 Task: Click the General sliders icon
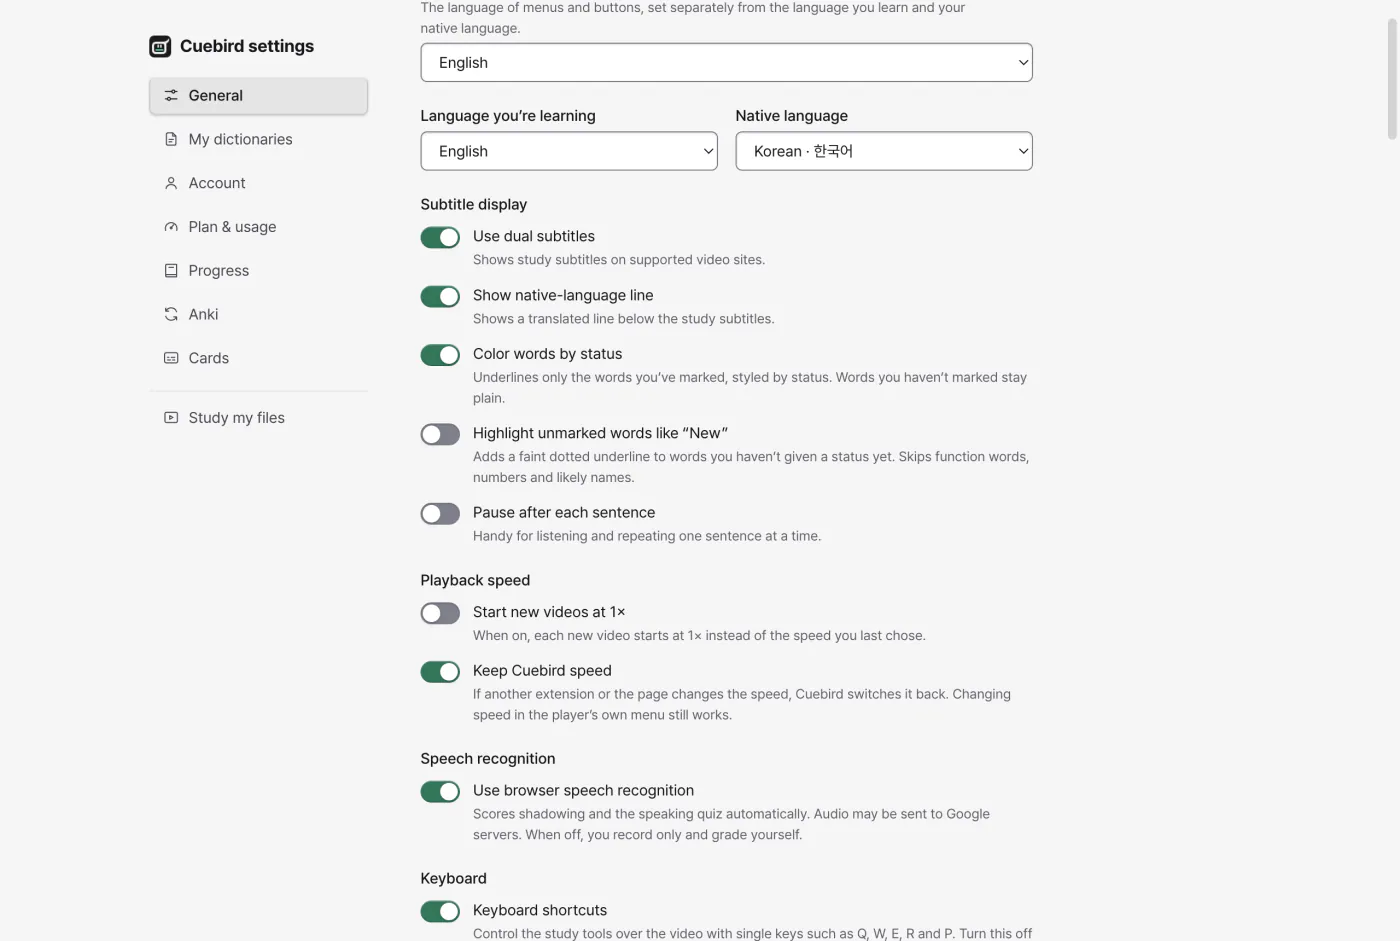(171, 96)
